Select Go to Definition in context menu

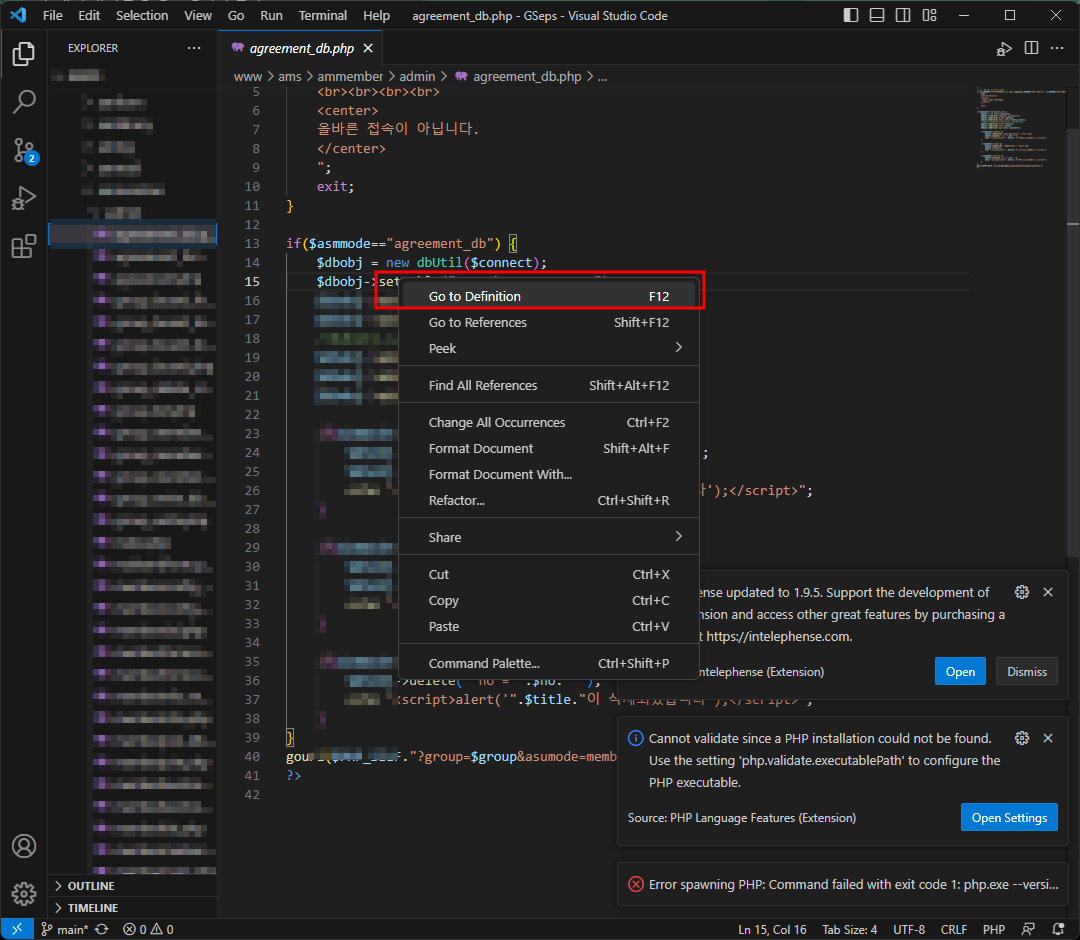pos(549,296)
